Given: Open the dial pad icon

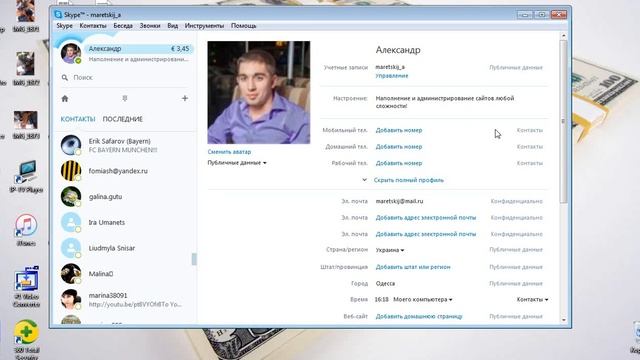Looking at the screenshot, I should pyautogui.click(x=125, y=98).
